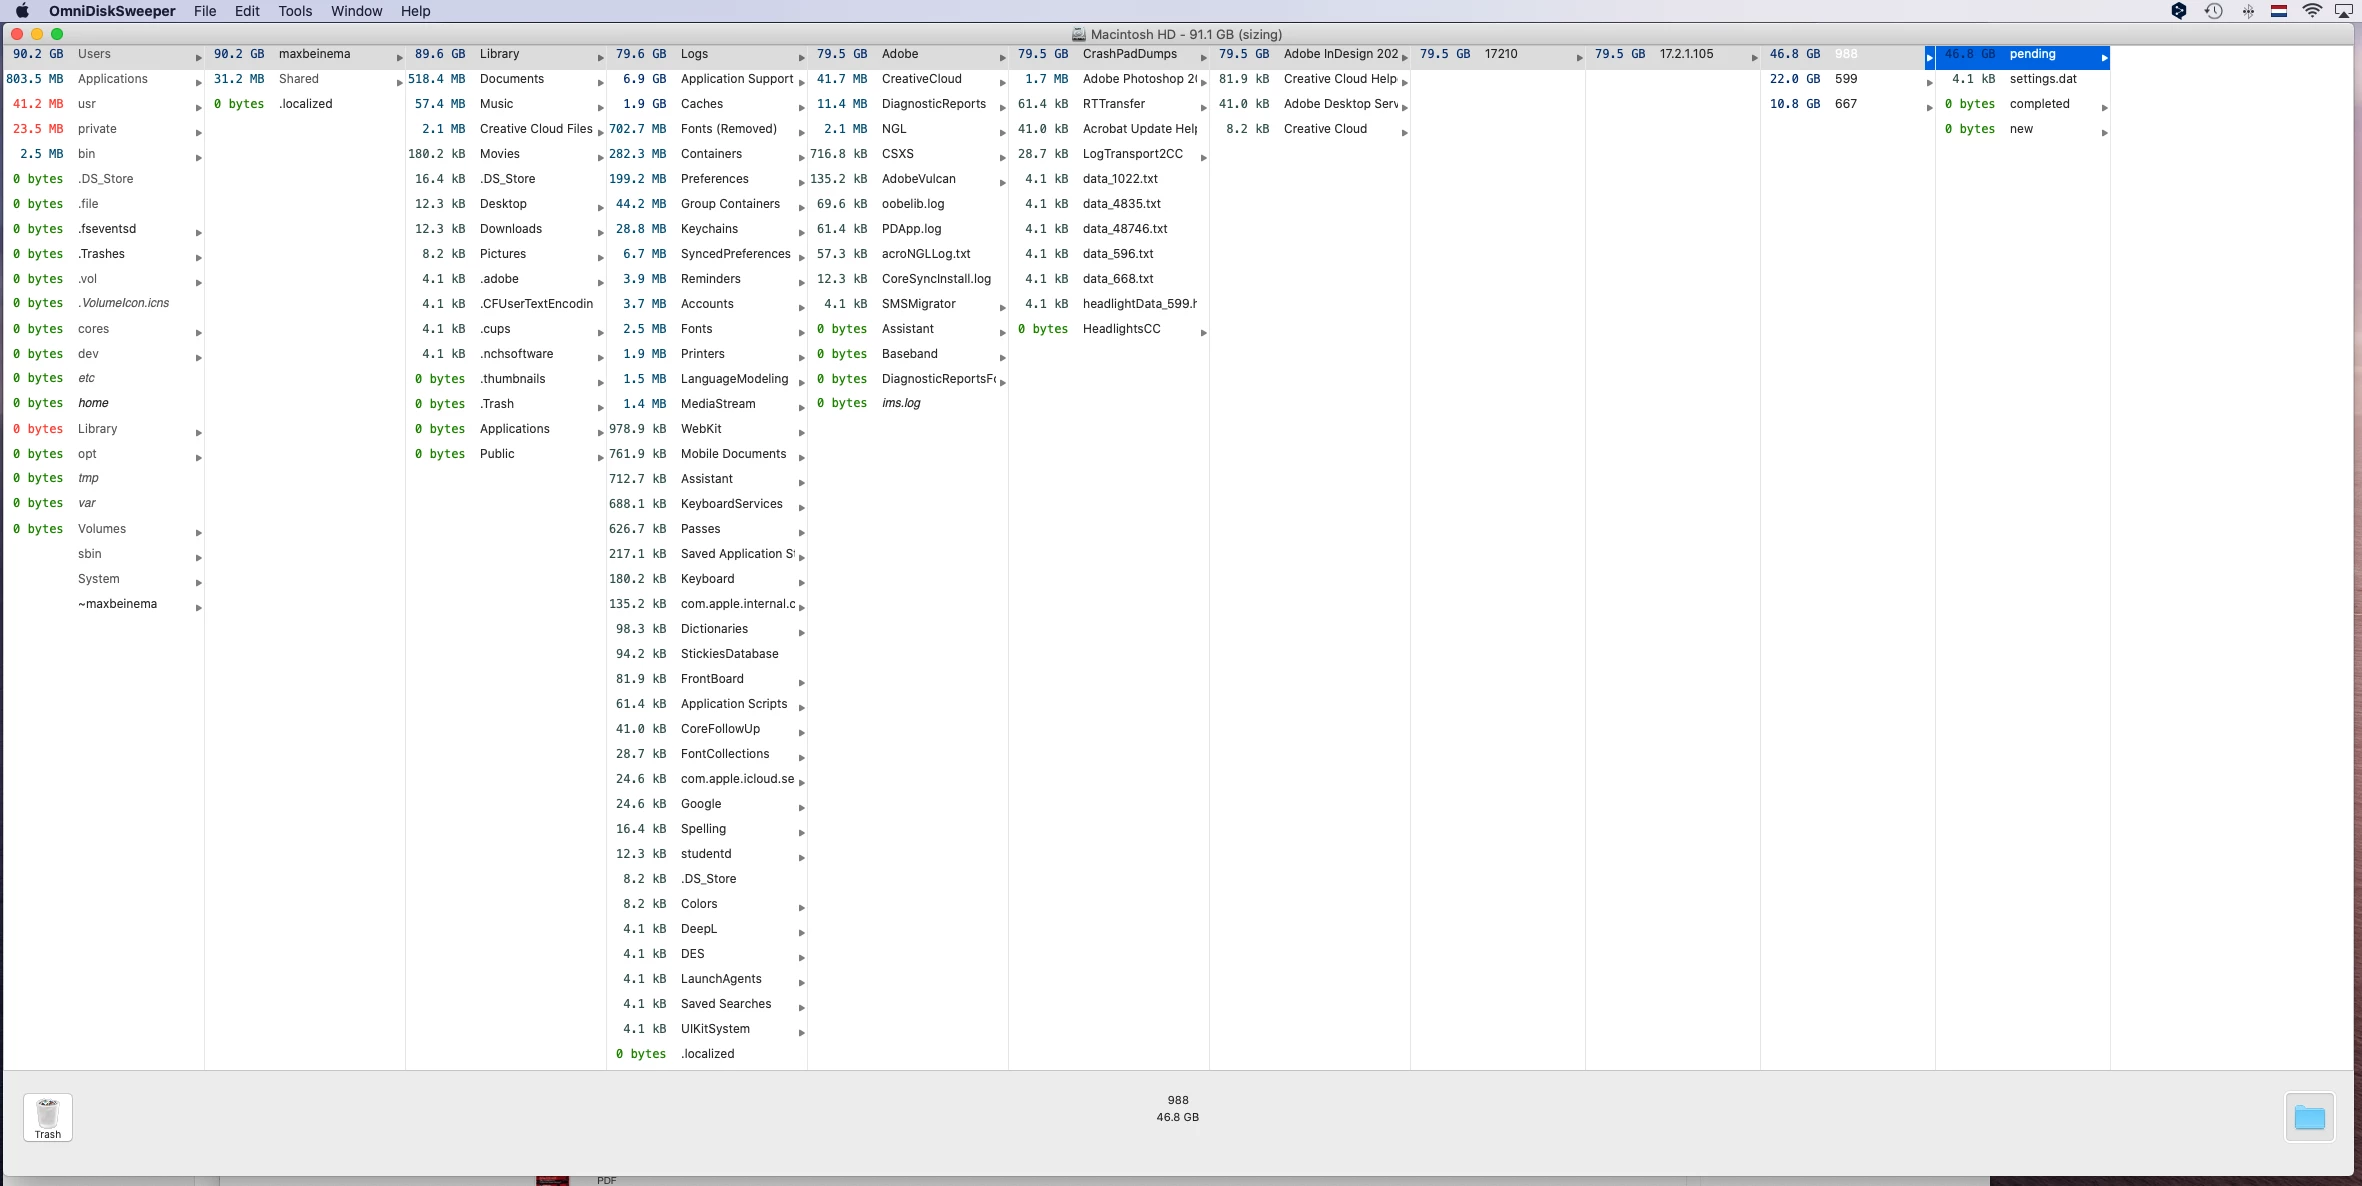Click the AirPlay display menu icon
The width and height of the screenshot is (2362, 1186).
(2343, 11)
